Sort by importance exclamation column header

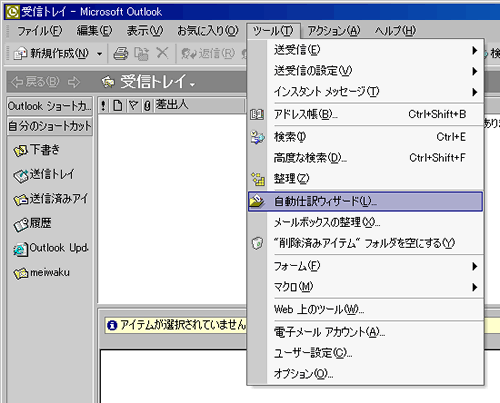(x=103, y=106)
